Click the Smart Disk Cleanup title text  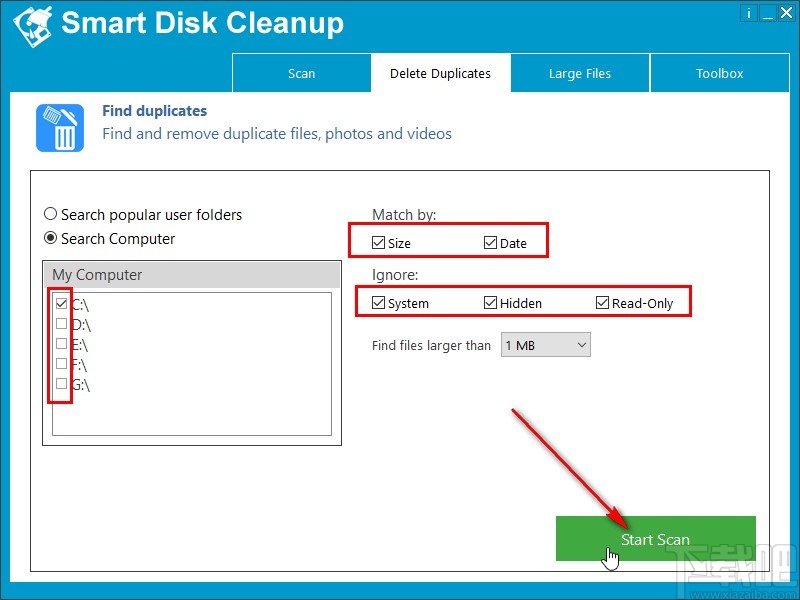[203, 23]
